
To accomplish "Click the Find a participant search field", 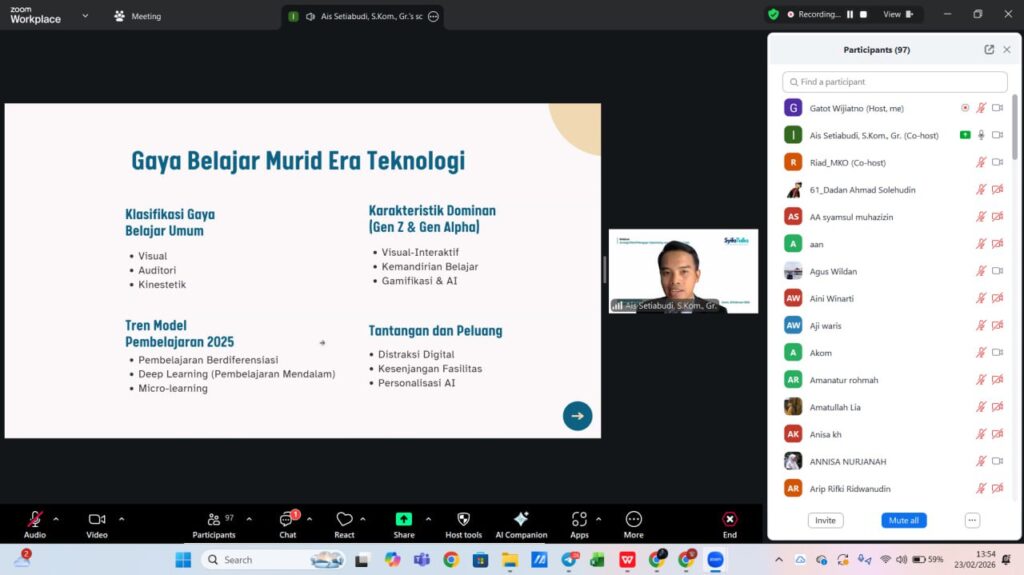I will (x=895, y=82).
